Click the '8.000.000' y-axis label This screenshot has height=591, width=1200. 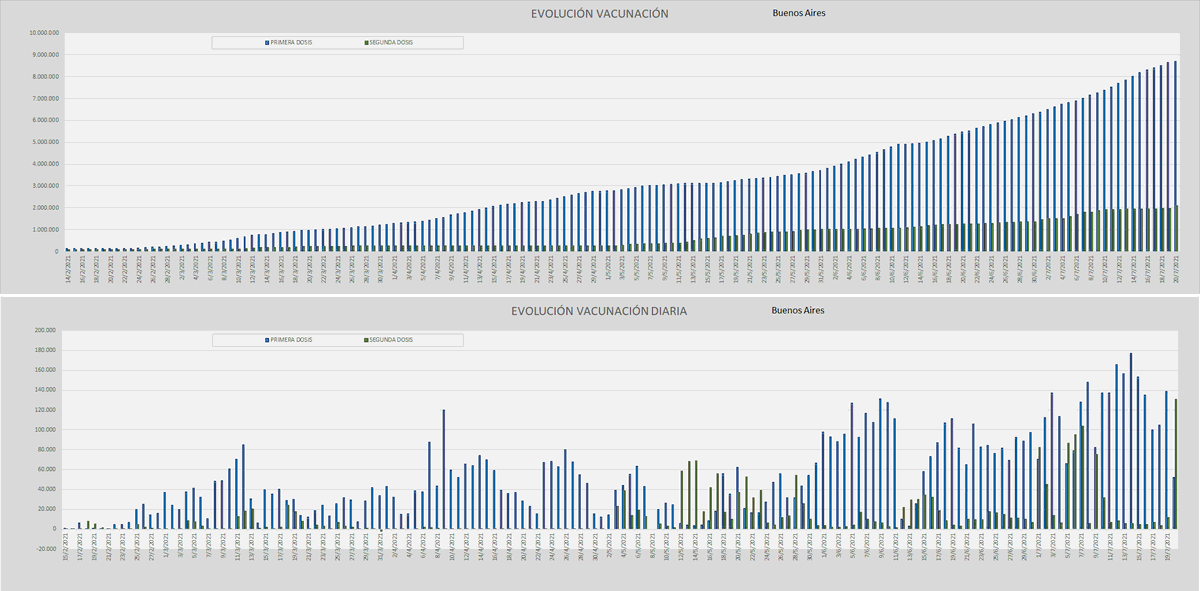click(x=46, y=77)
